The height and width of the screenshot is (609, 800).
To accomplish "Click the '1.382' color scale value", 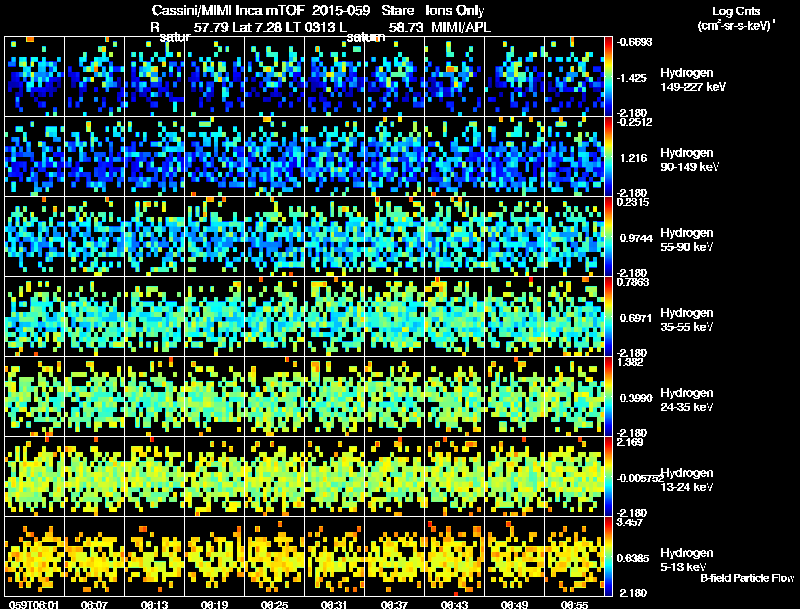I will point(630,362).
